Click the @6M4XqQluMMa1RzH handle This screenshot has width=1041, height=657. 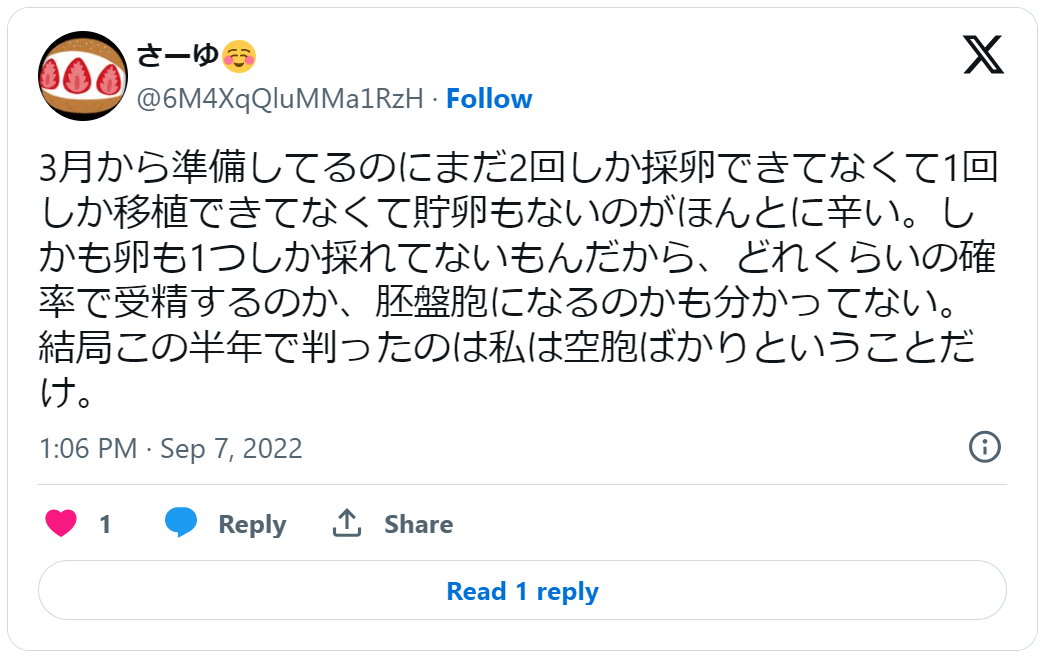[280, 98]
